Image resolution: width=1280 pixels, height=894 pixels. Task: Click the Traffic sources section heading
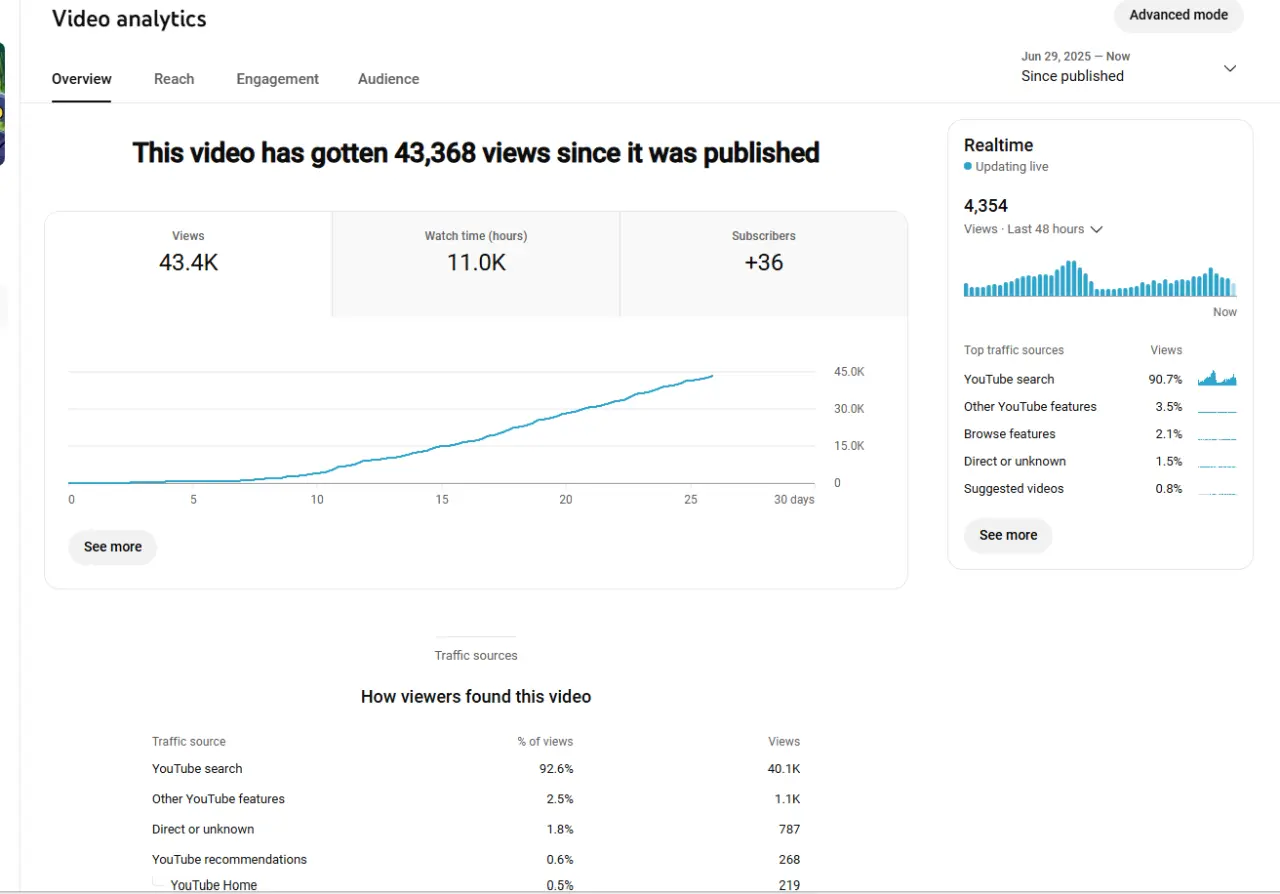(476, 656)
